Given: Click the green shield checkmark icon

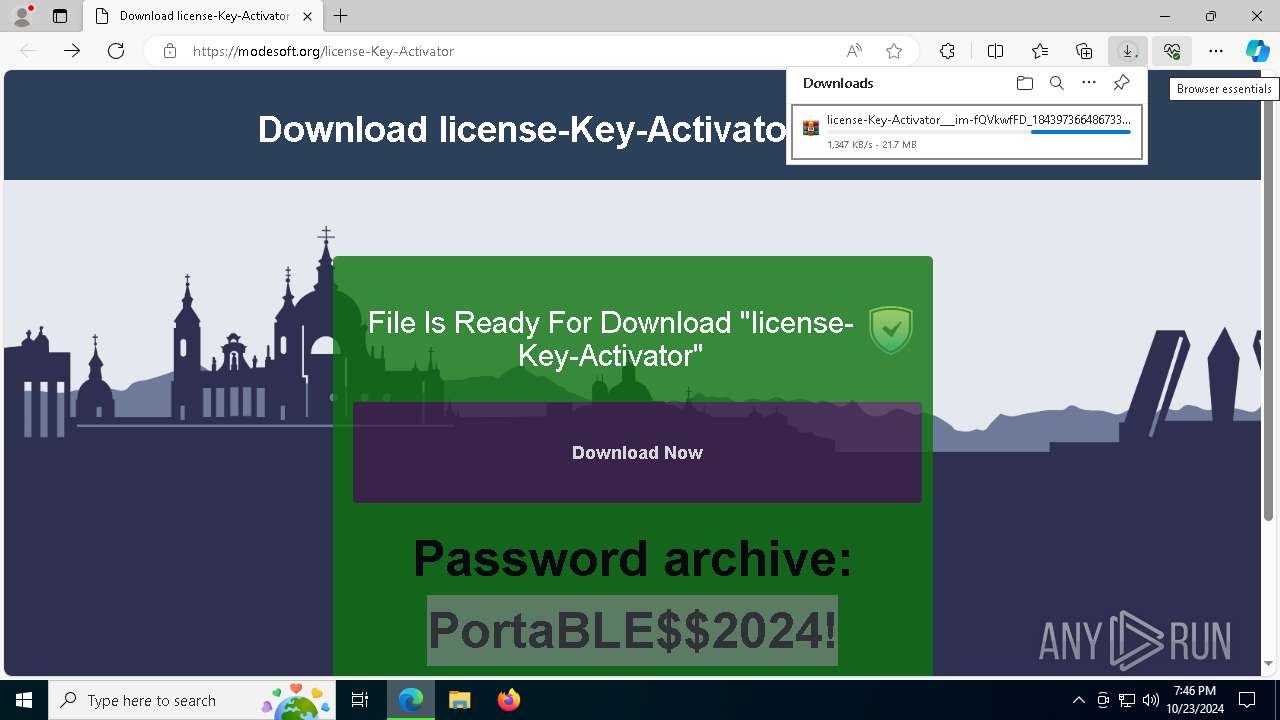Looking at the screenshot, I should [890, 330].
